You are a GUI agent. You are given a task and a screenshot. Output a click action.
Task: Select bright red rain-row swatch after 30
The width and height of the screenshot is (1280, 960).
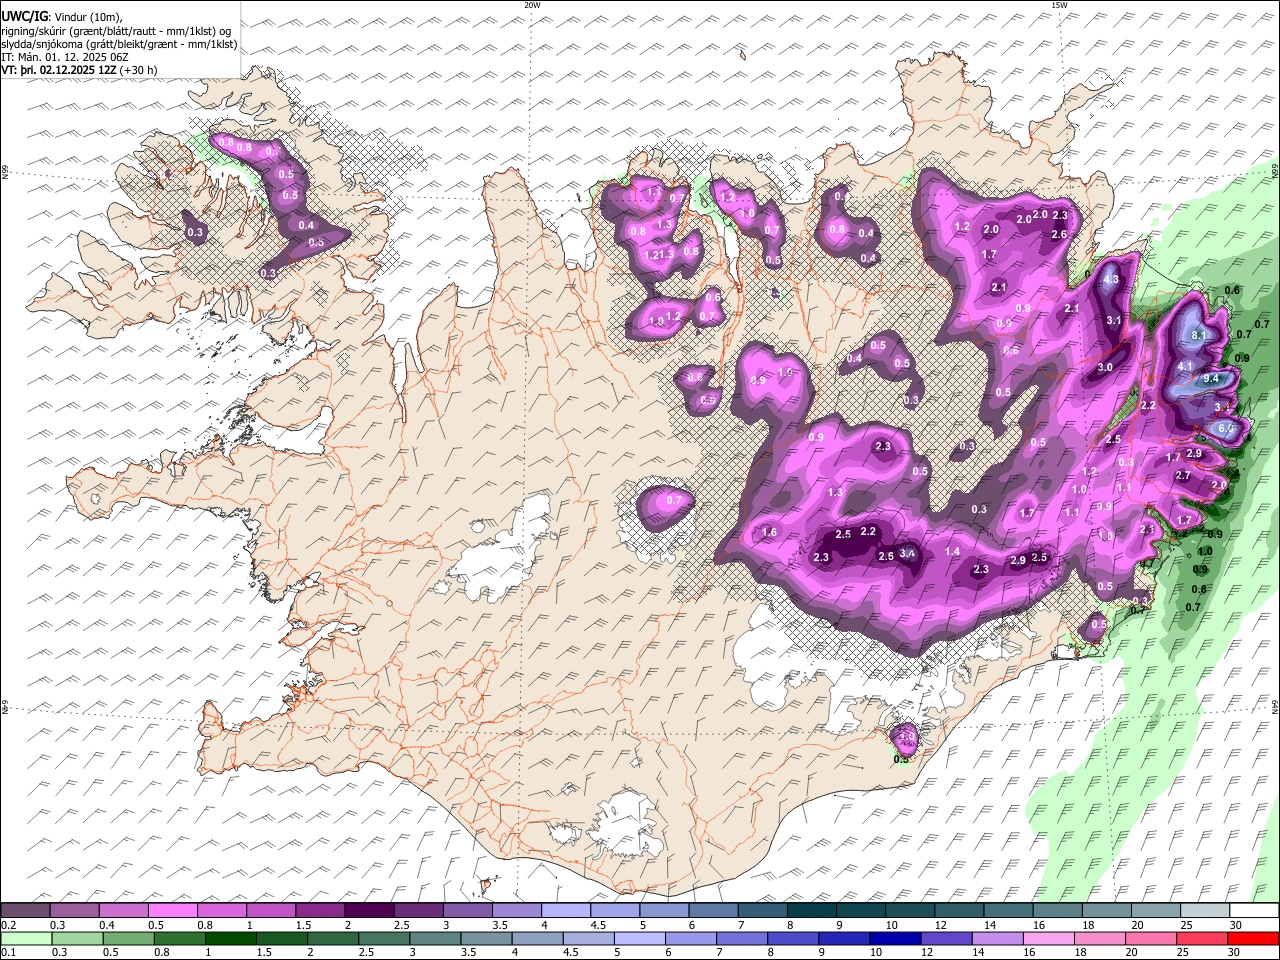(1254, 938)
